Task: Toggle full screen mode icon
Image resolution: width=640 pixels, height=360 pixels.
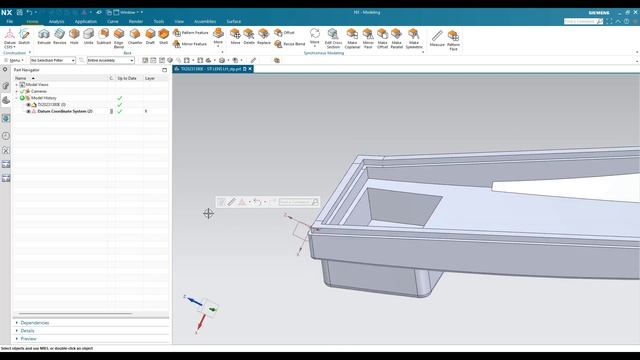Action: (x=609, y=21)
